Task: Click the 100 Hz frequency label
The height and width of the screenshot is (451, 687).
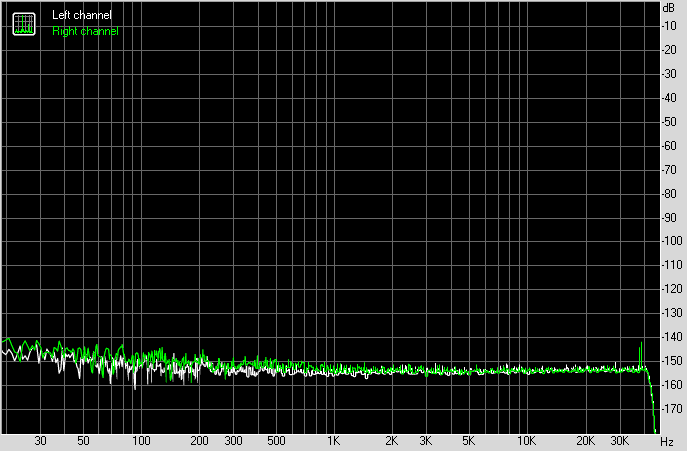Action: (141, 441)
